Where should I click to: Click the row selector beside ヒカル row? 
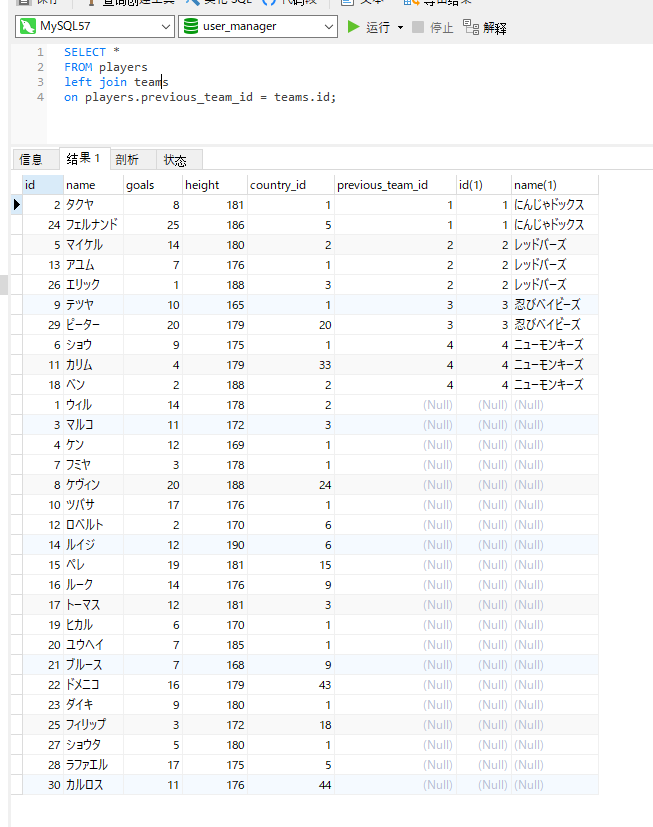(17, 625)
